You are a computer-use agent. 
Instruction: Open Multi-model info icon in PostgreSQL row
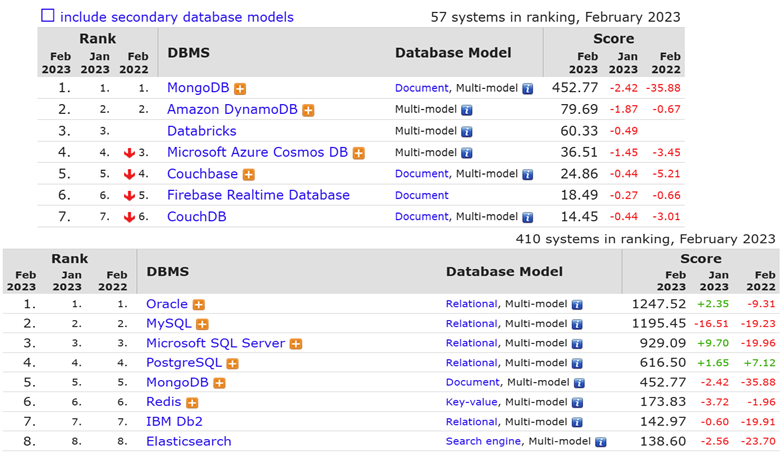tap(577, 364)
